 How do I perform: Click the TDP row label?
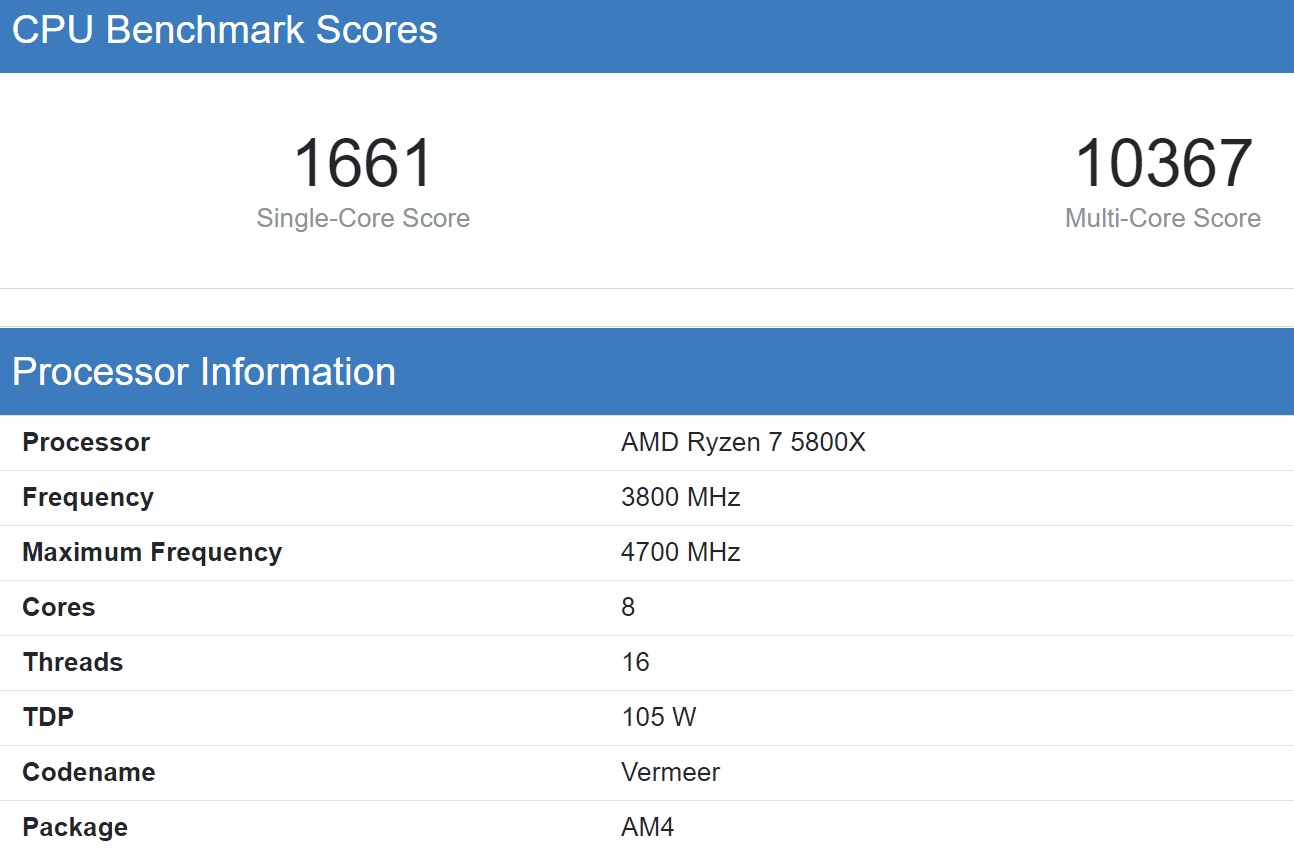(48, 717)
